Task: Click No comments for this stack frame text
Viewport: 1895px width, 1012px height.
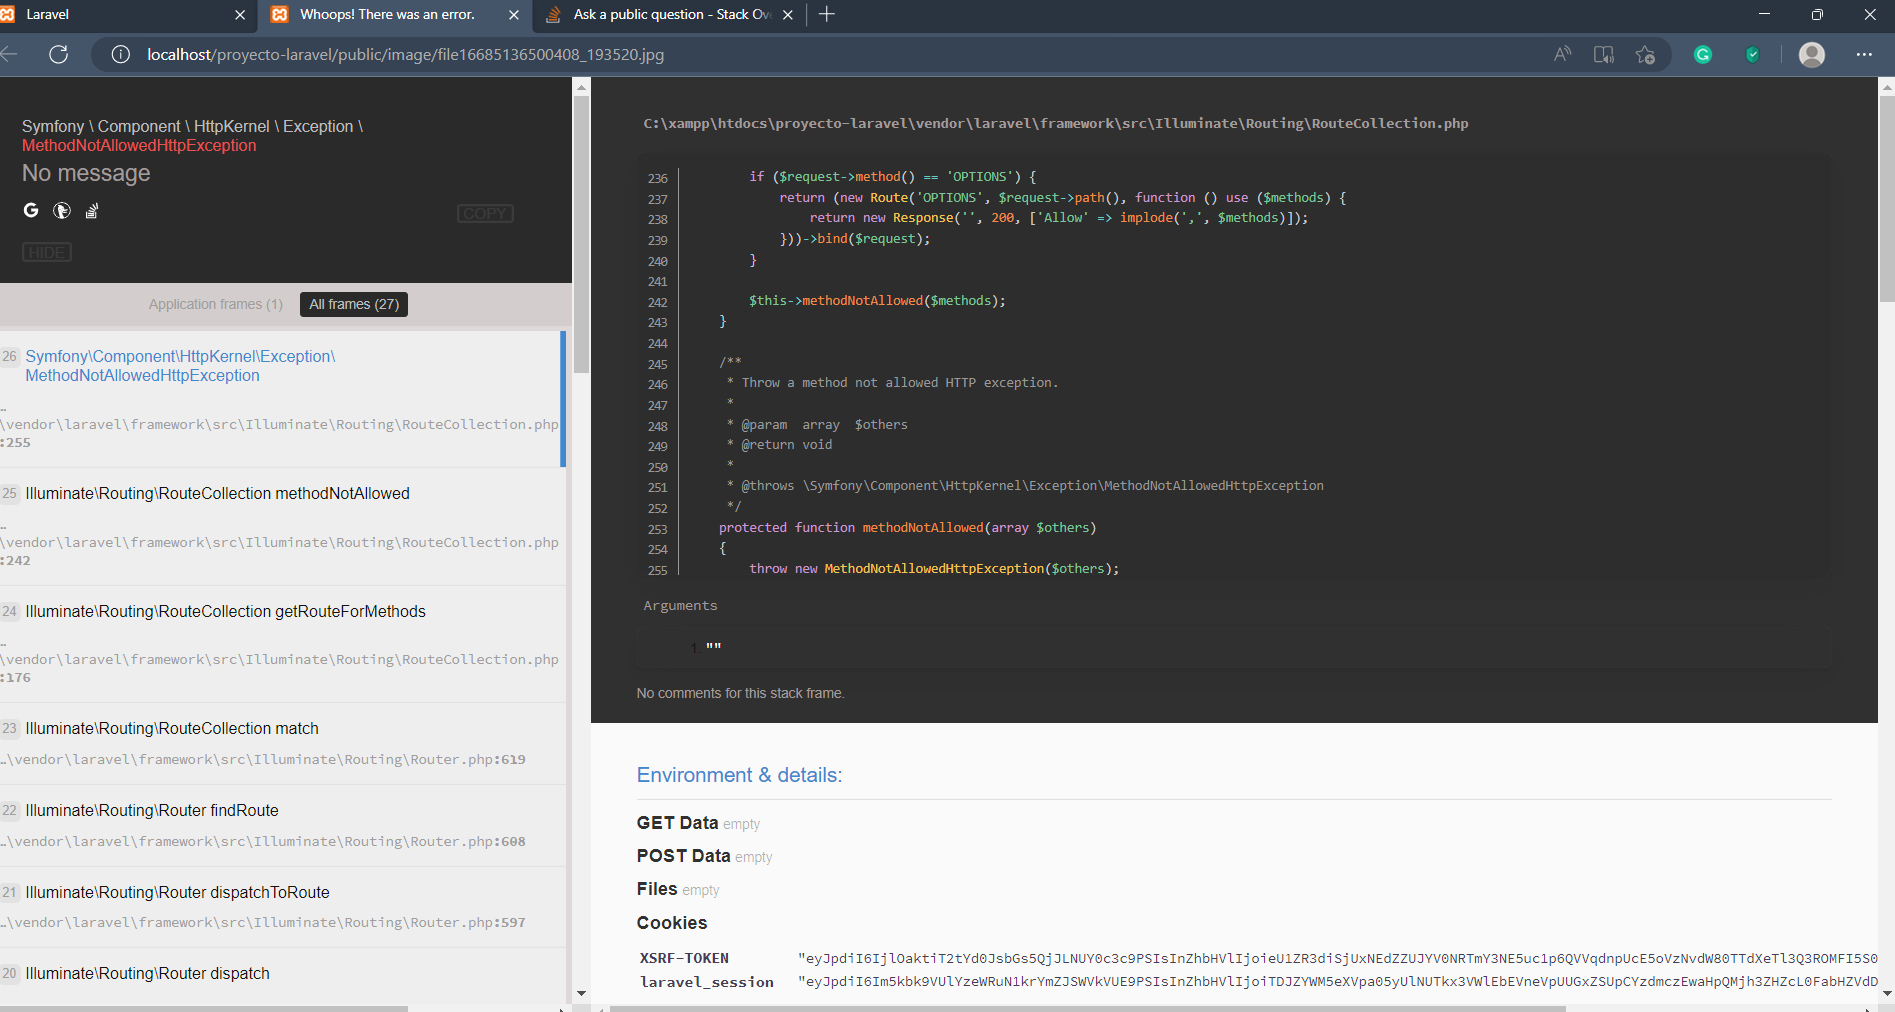Action: (741, 693)
